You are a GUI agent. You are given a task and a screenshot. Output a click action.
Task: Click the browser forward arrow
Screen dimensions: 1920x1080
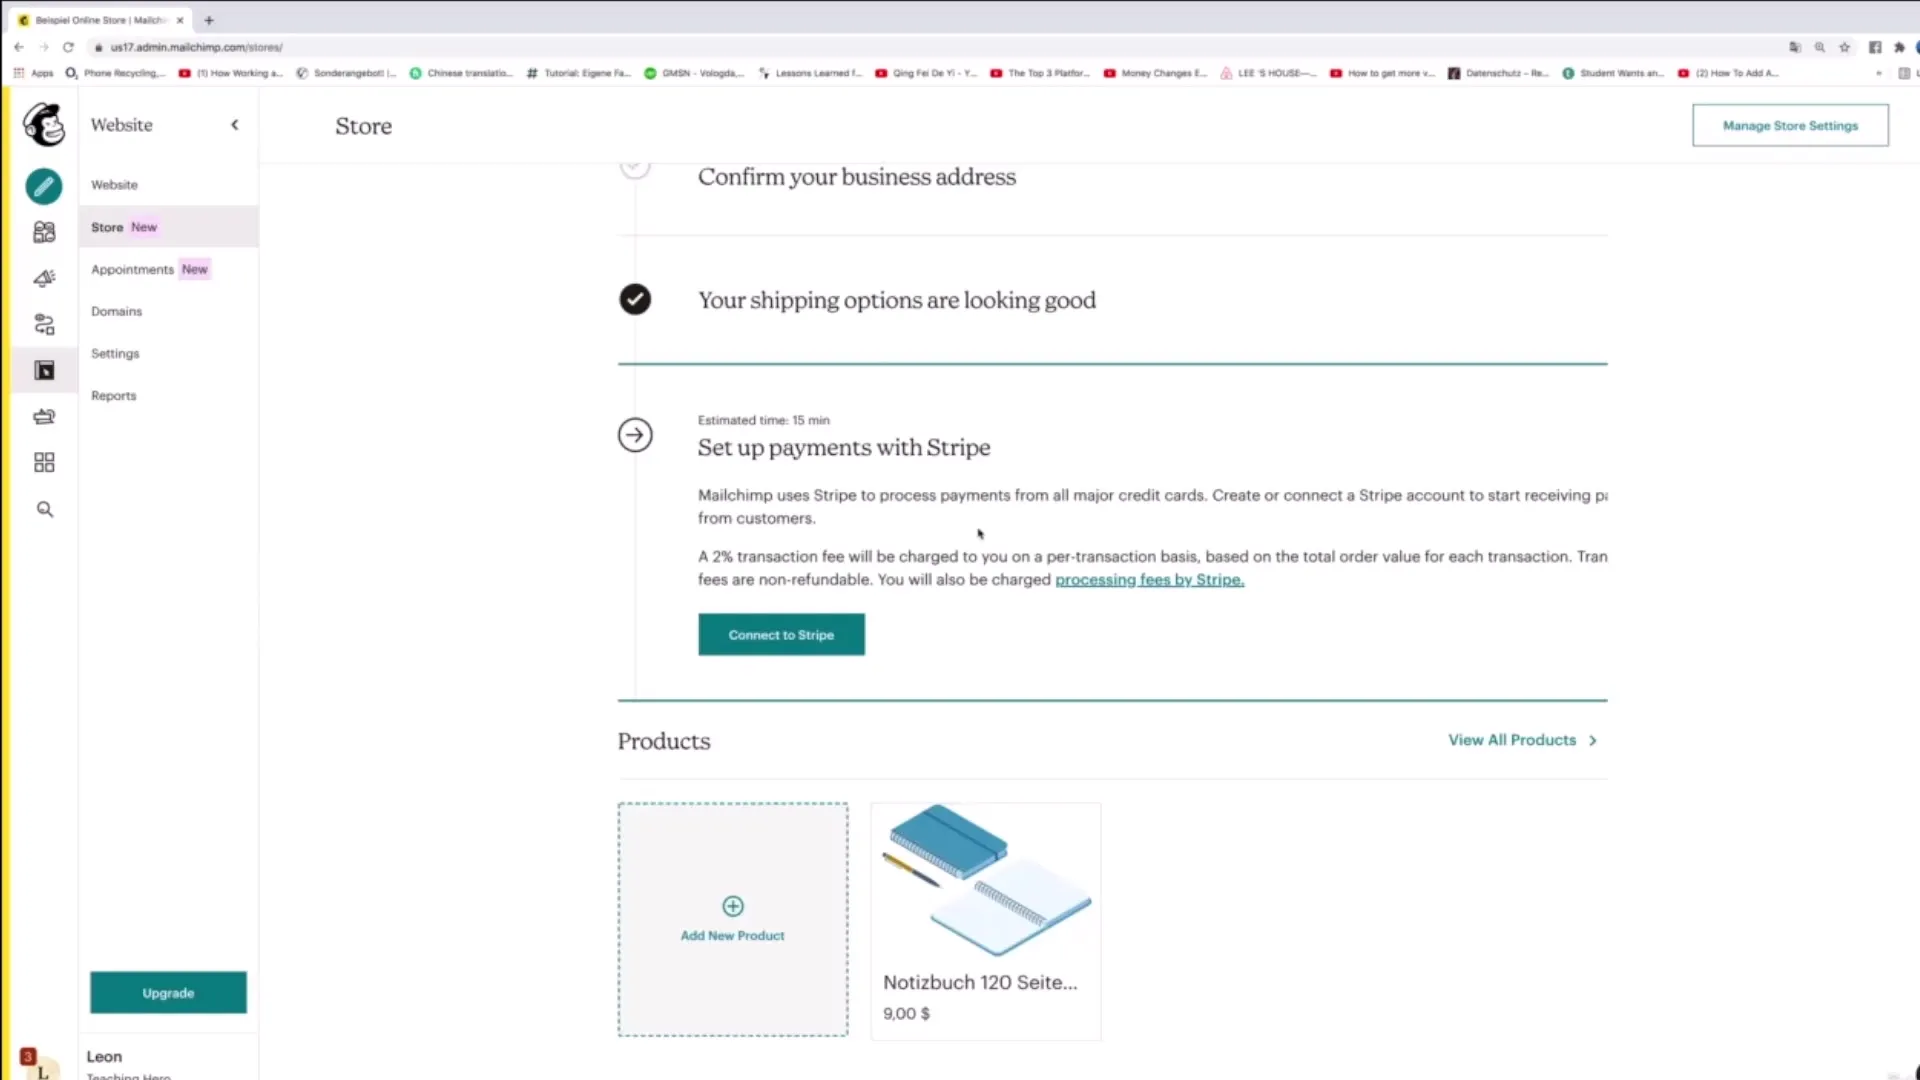44,47
